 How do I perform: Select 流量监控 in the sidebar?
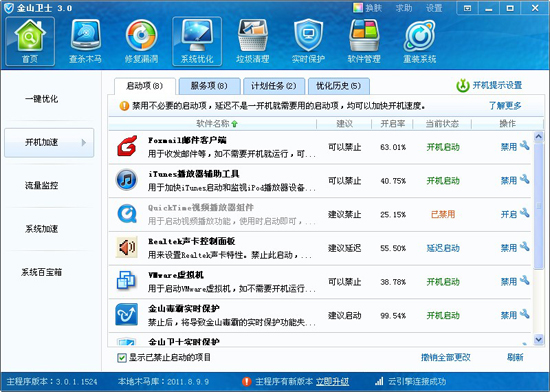[42, 185]
